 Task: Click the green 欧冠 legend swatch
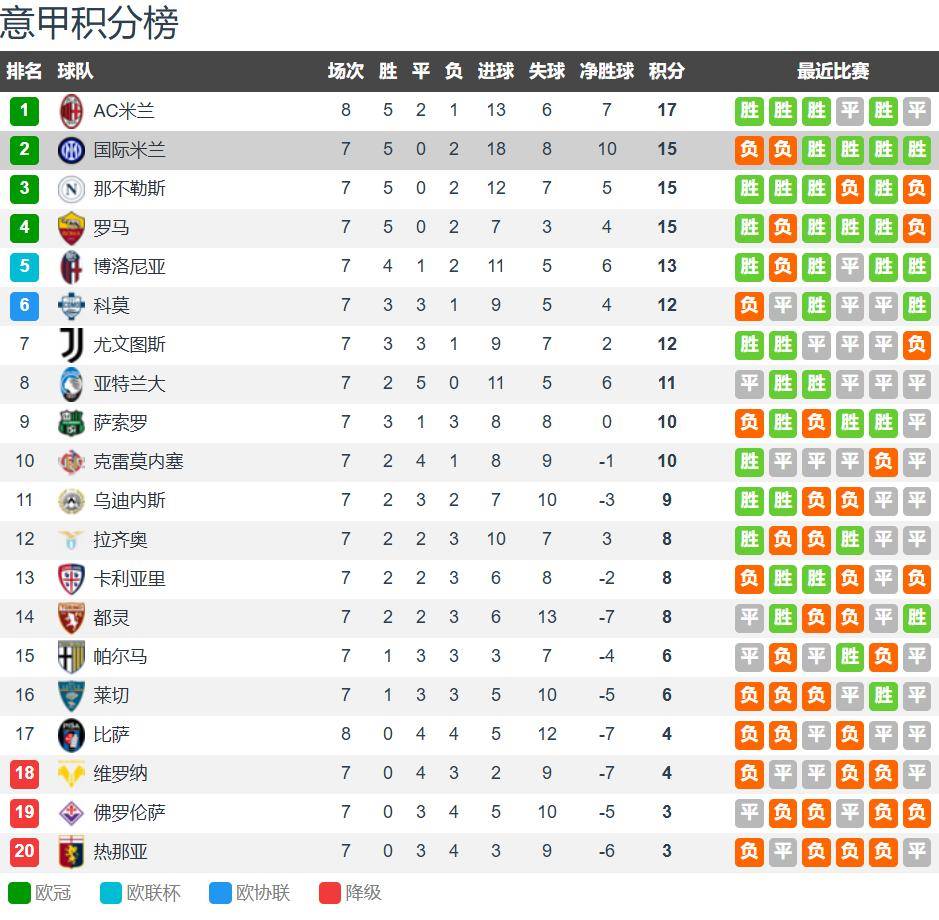point(19,892)
